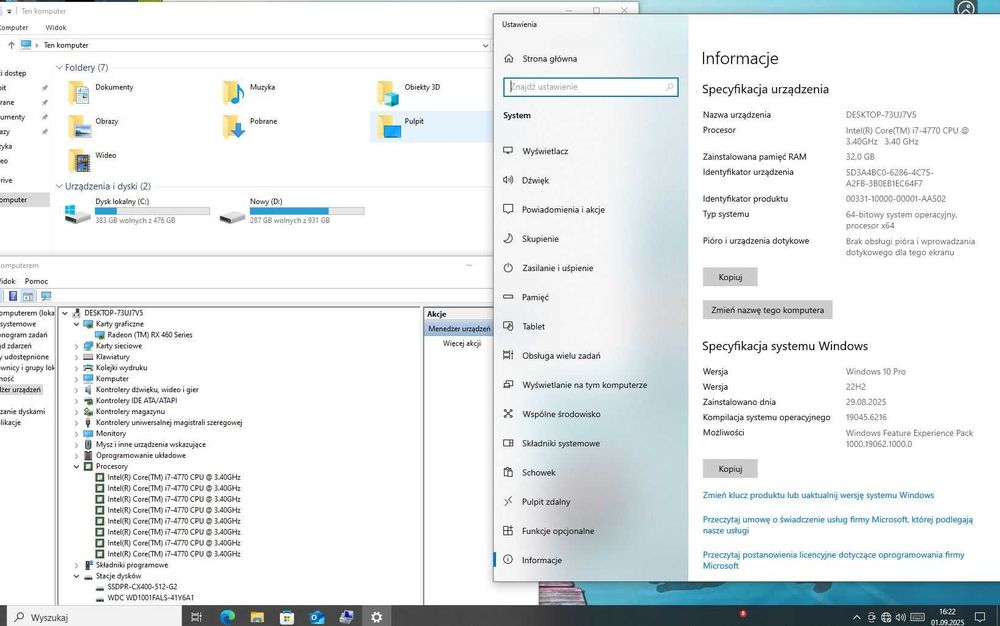
Task: Select Nowy (D:) drive
Action: click(x=291, y=211)
